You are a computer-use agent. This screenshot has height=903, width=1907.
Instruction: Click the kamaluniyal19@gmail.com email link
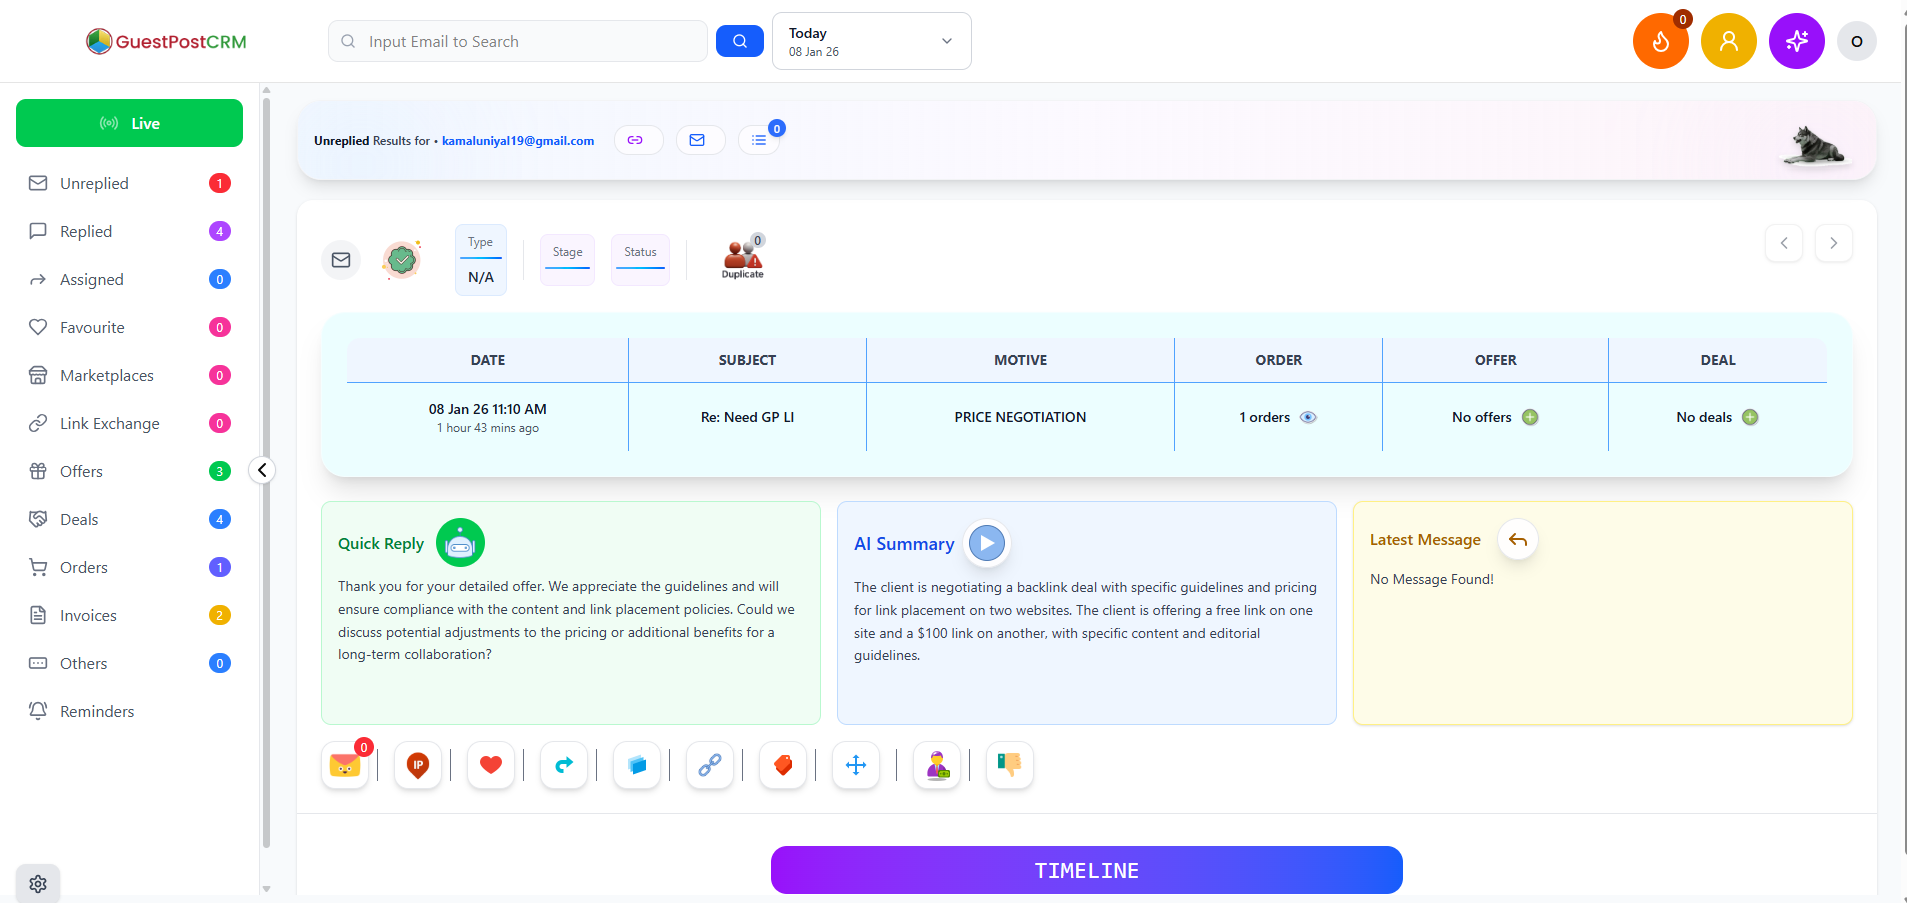pos(518,141)
